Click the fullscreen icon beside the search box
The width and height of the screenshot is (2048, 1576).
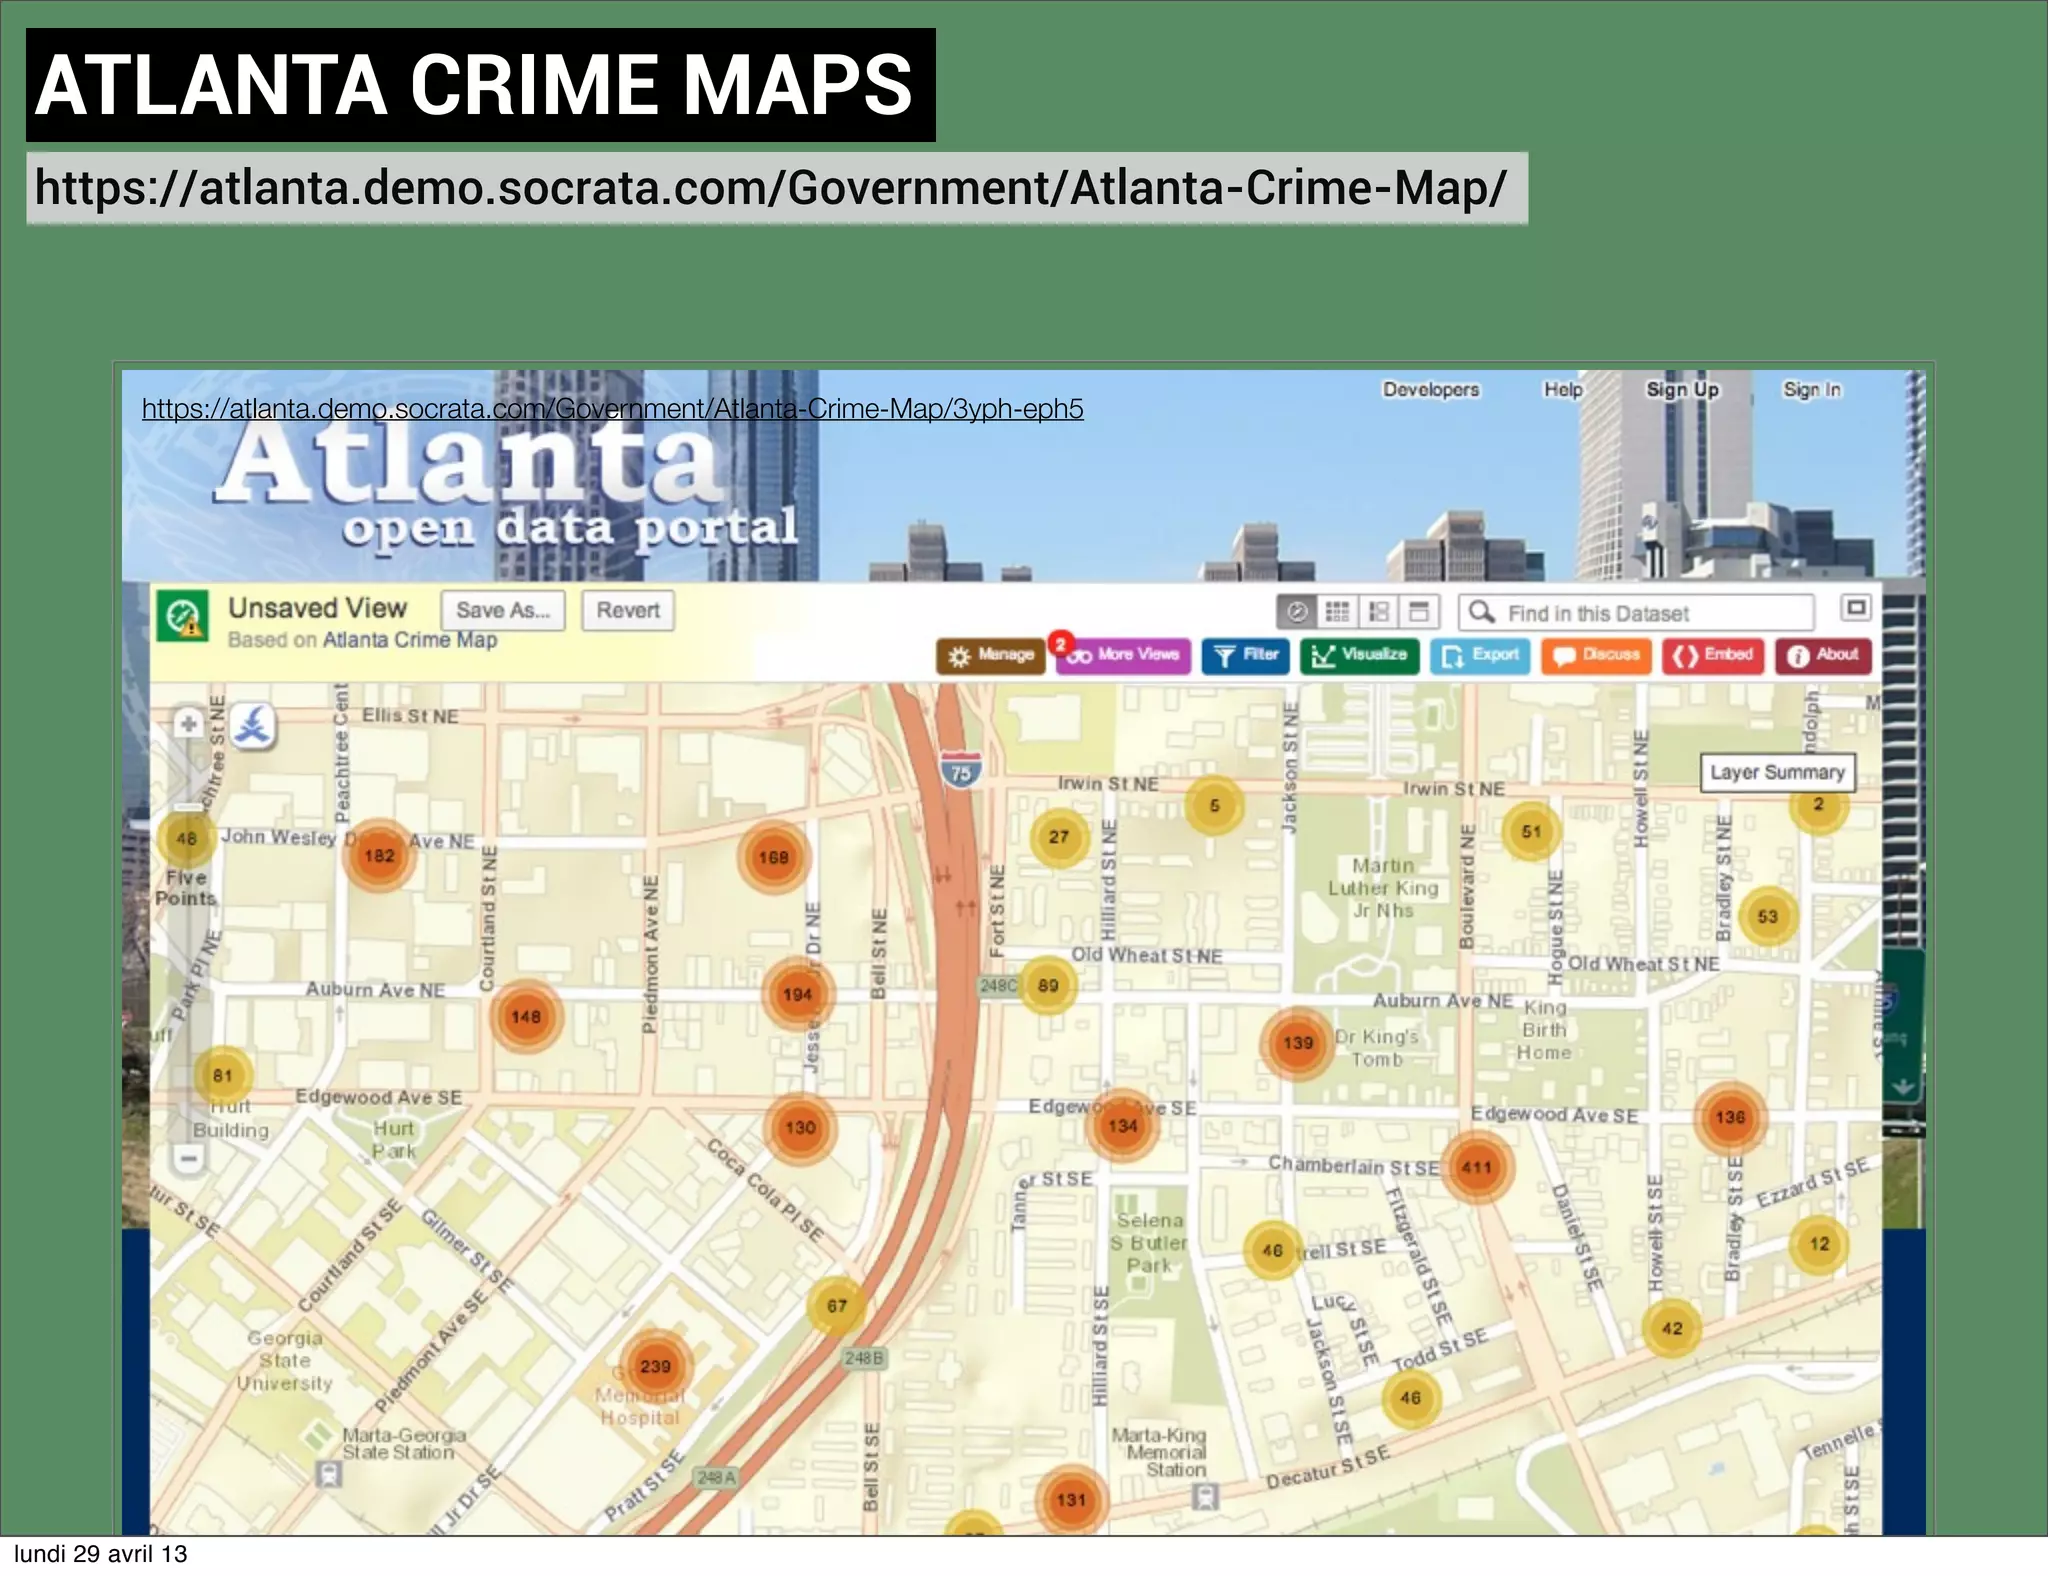pyautogui.click(x=1855, y=608)
